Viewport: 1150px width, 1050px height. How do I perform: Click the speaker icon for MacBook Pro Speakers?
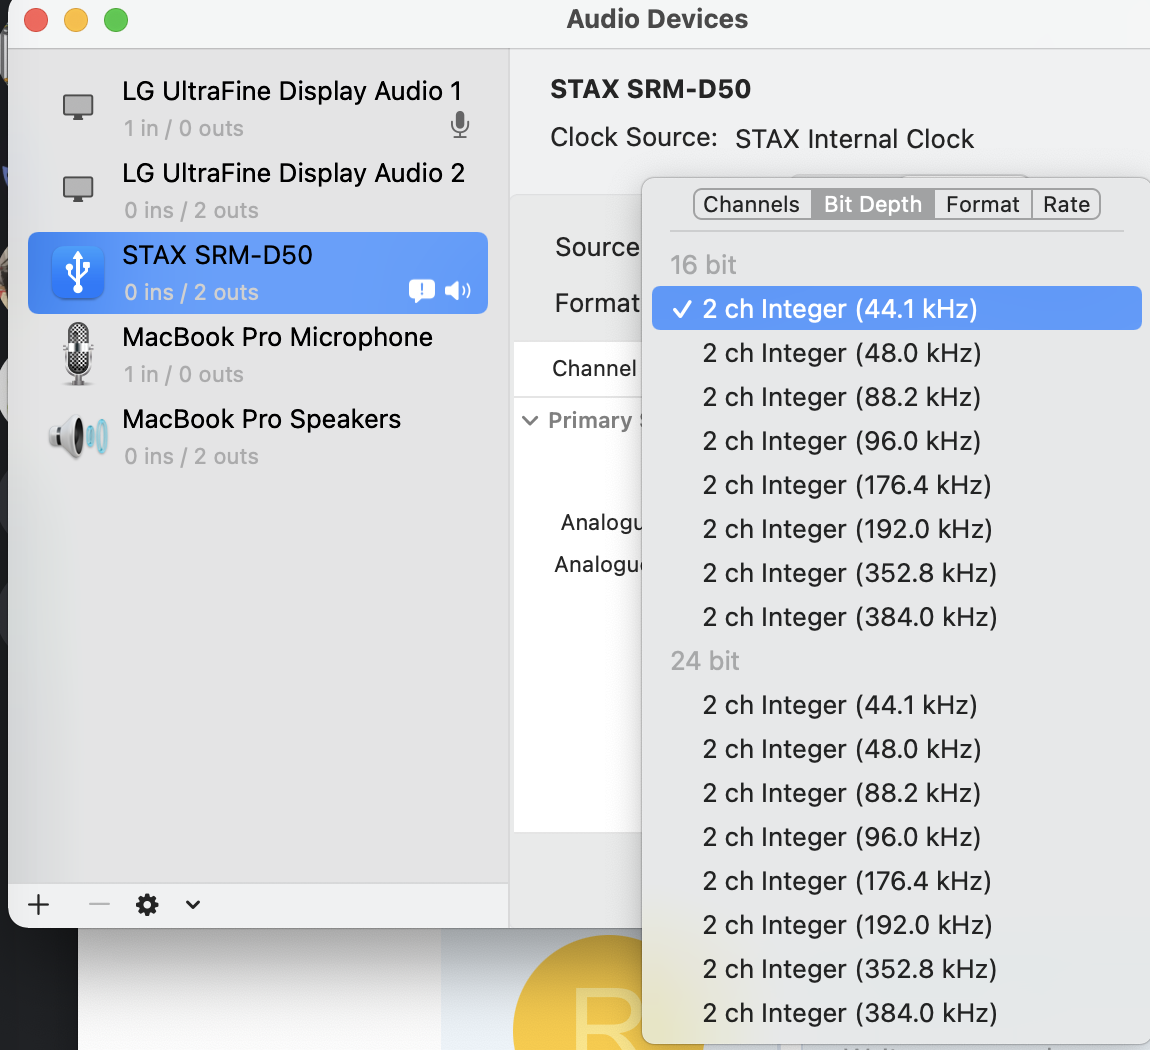78,436
